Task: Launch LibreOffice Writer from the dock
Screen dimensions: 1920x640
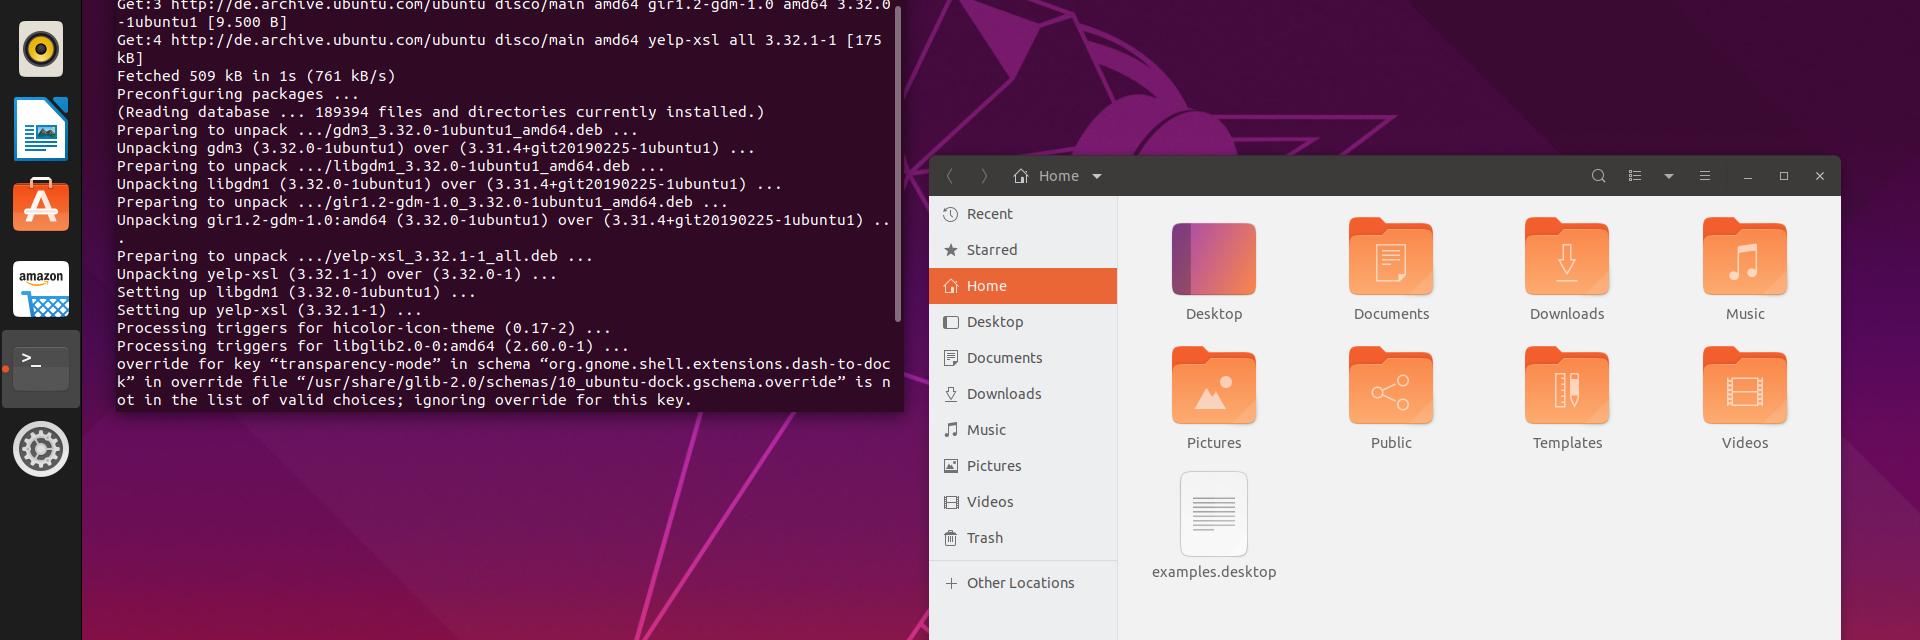Action: point(41,129)
